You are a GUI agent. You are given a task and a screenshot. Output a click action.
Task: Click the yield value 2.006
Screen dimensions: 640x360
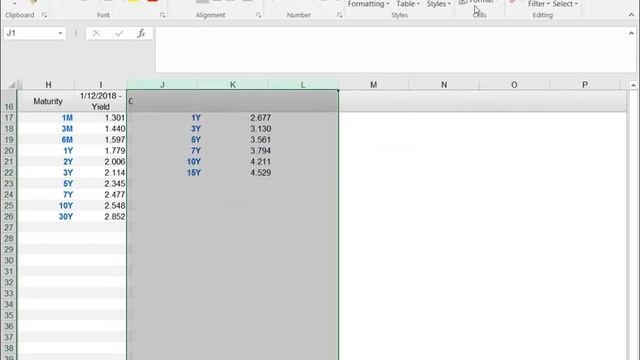pyautogui.click(x=100, y=162)
